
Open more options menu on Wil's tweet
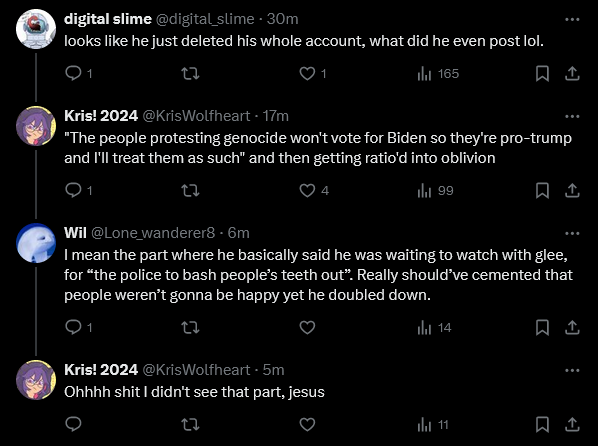[x=572, y=233]
